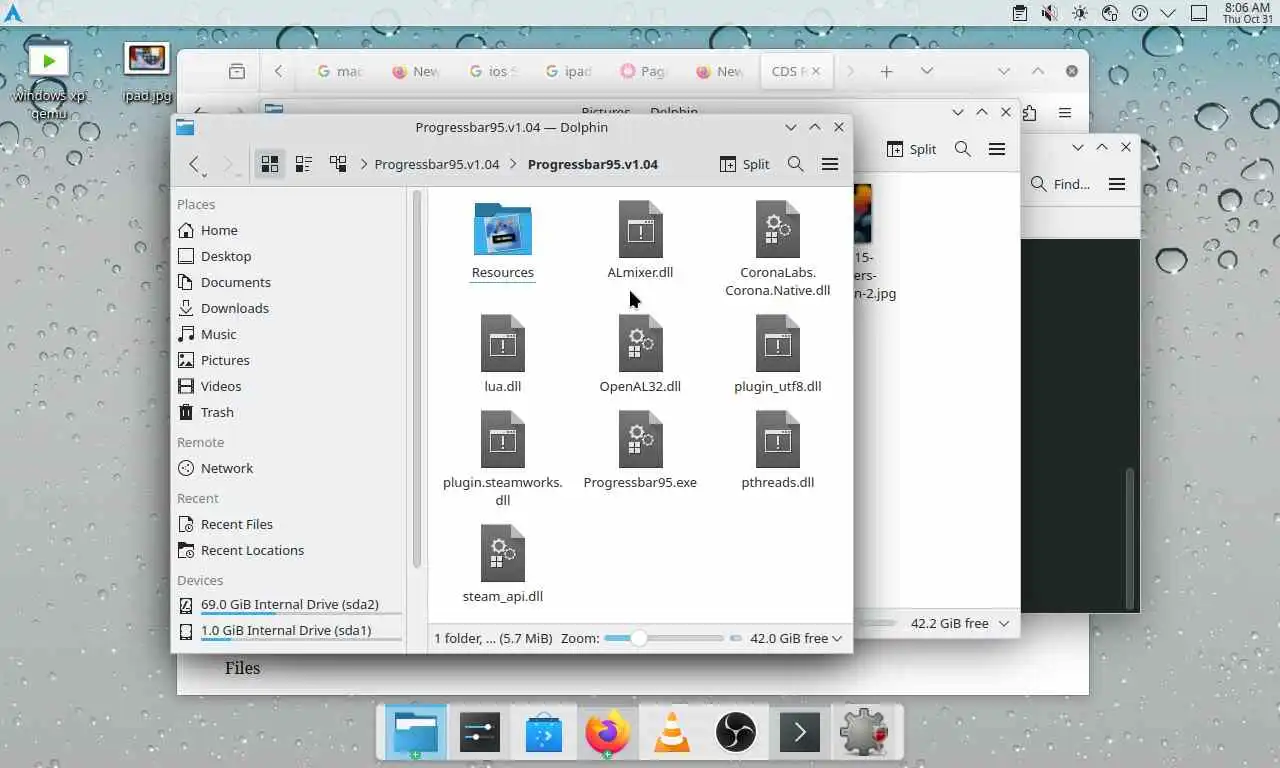Click Split button in front Dolphin window
The image size is (1280, 768).
coord(745,164)
